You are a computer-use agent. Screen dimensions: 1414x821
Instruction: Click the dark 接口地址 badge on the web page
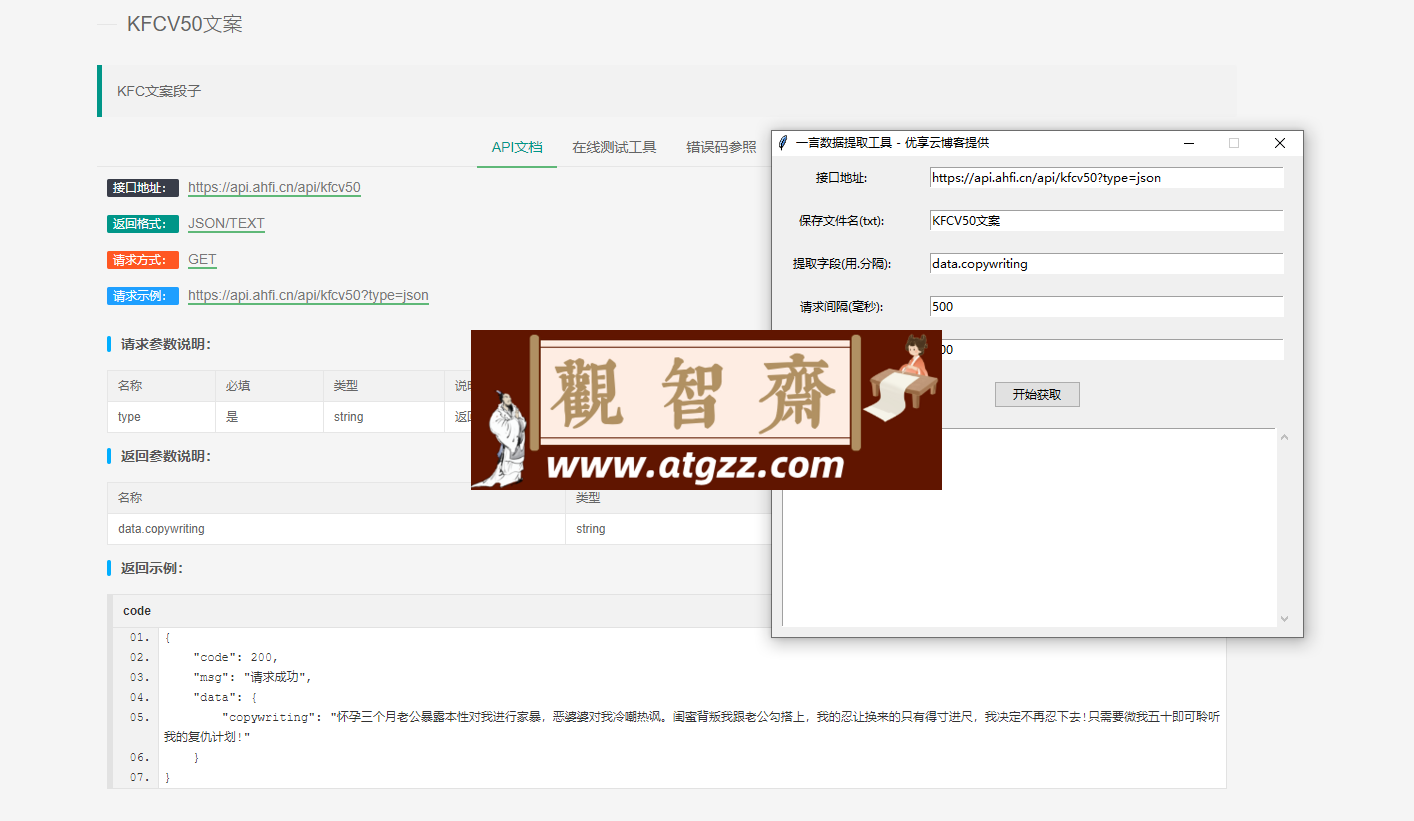pyautogui.click(x=143, y=188)
